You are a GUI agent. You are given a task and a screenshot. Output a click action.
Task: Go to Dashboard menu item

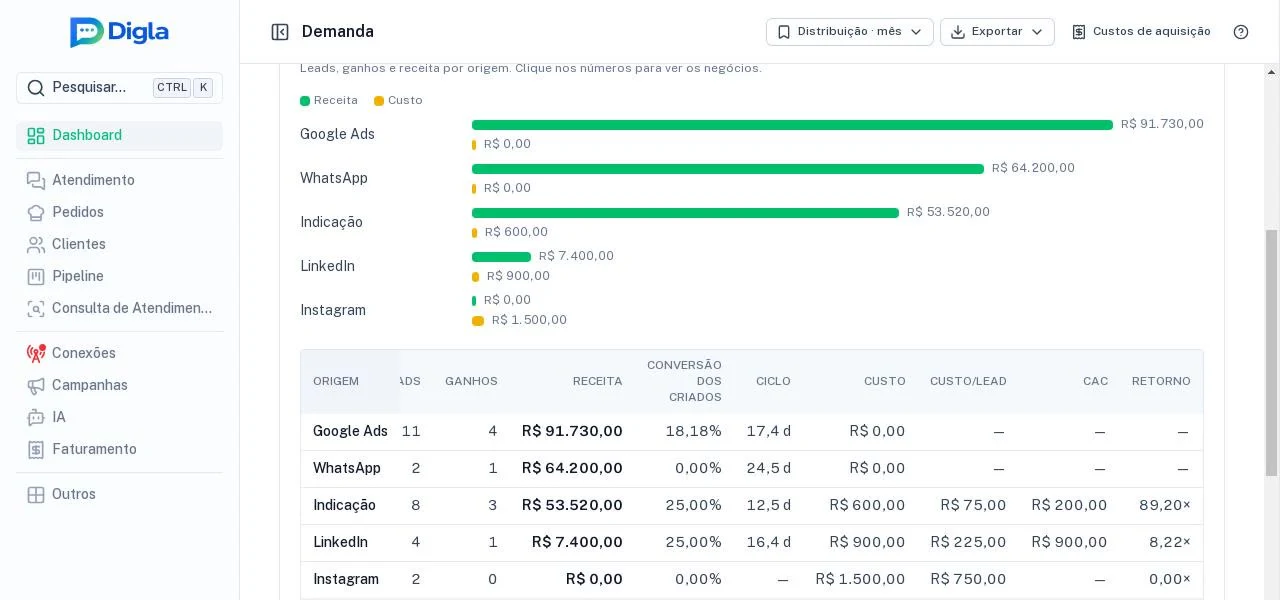pyautogui.click(x=119, y=136)
